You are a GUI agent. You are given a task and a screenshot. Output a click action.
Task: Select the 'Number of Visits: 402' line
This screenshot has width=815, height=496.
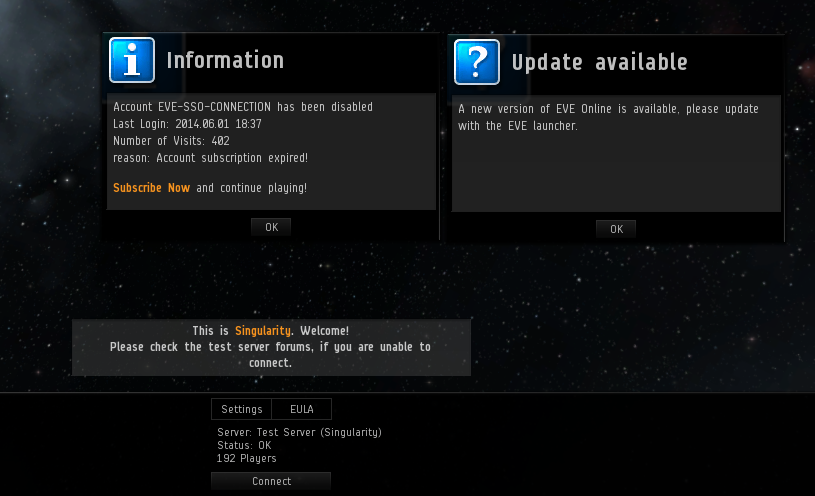[x=171, y=141]
